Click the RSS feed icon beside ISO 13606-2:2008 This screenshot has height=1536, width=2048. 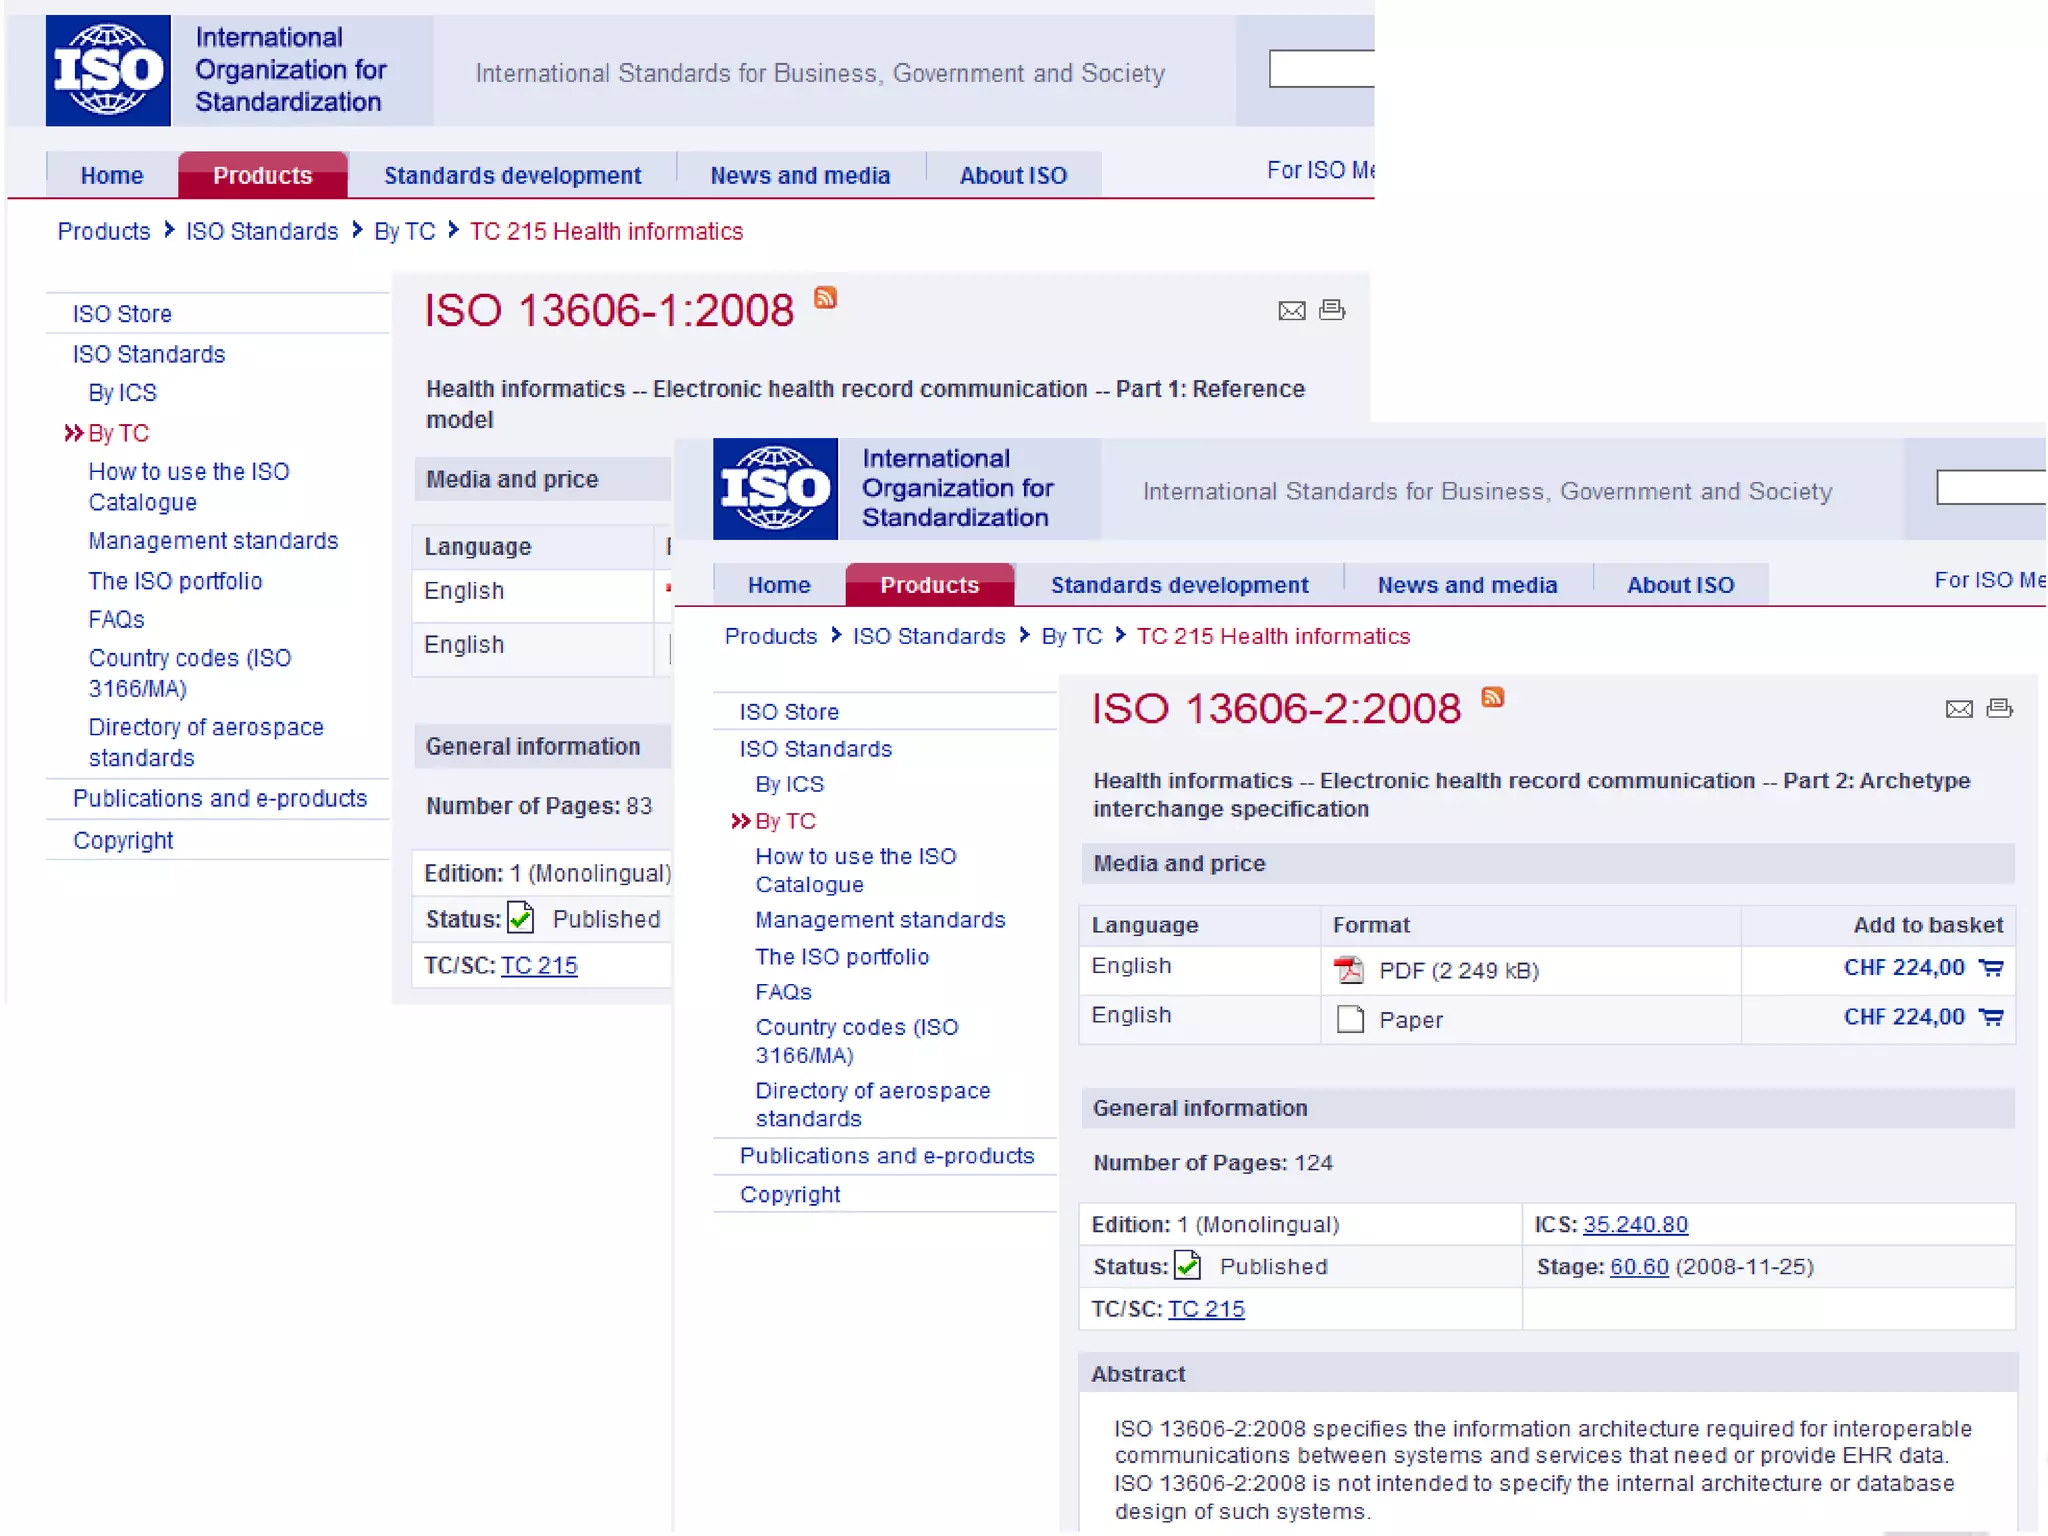1492,697
